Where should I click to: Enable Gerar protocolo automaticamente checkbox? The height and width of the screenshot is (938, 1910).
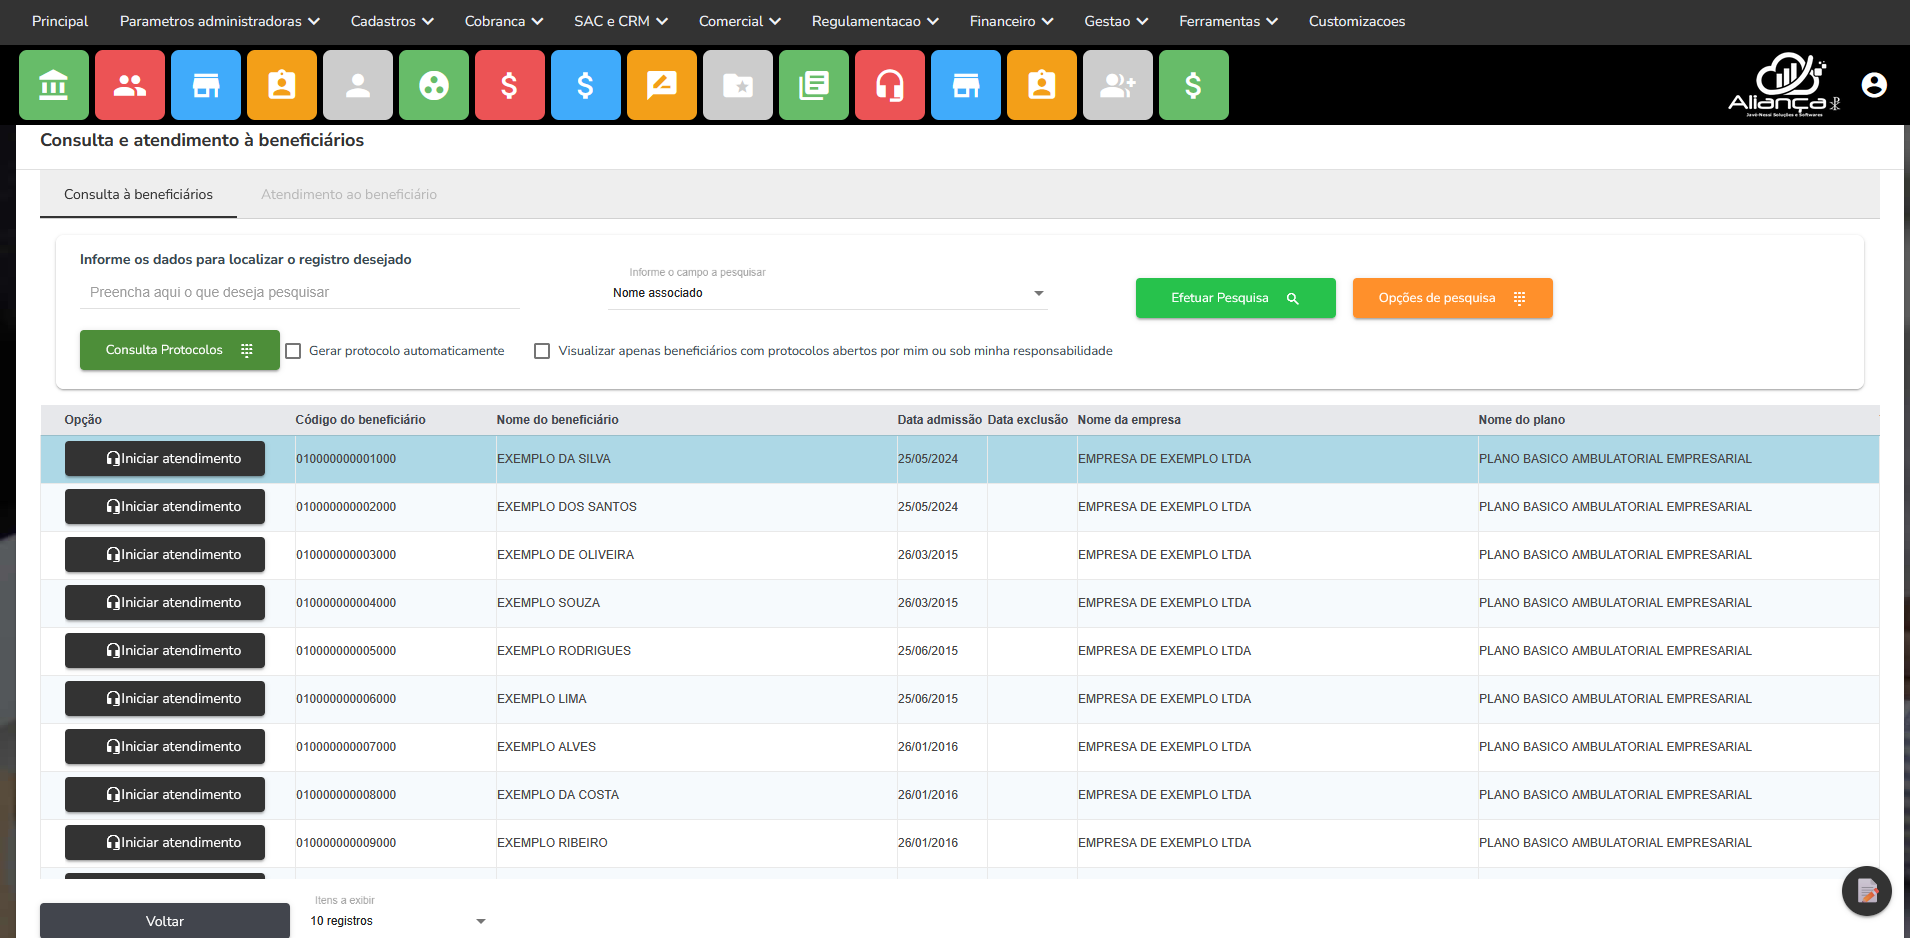pos(294,351)
